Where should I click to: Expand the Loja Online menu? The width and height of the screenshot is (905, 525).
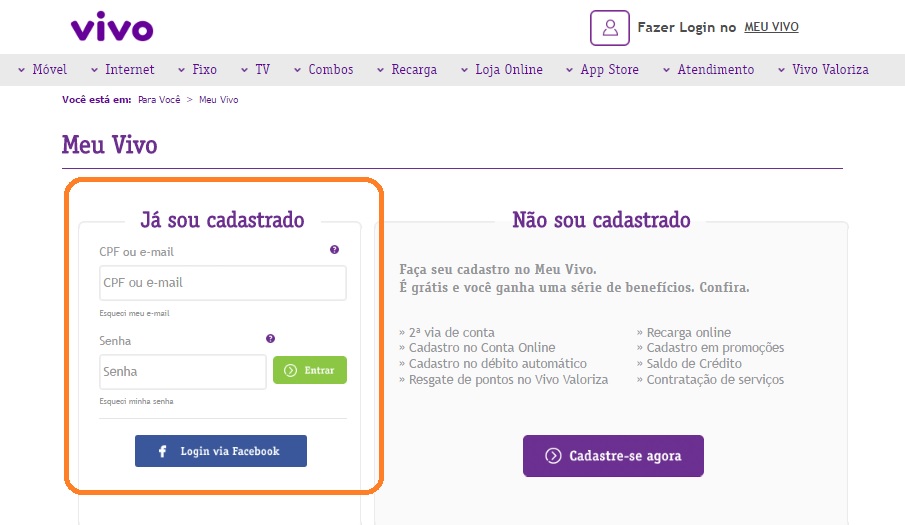(x=502, y=70)
